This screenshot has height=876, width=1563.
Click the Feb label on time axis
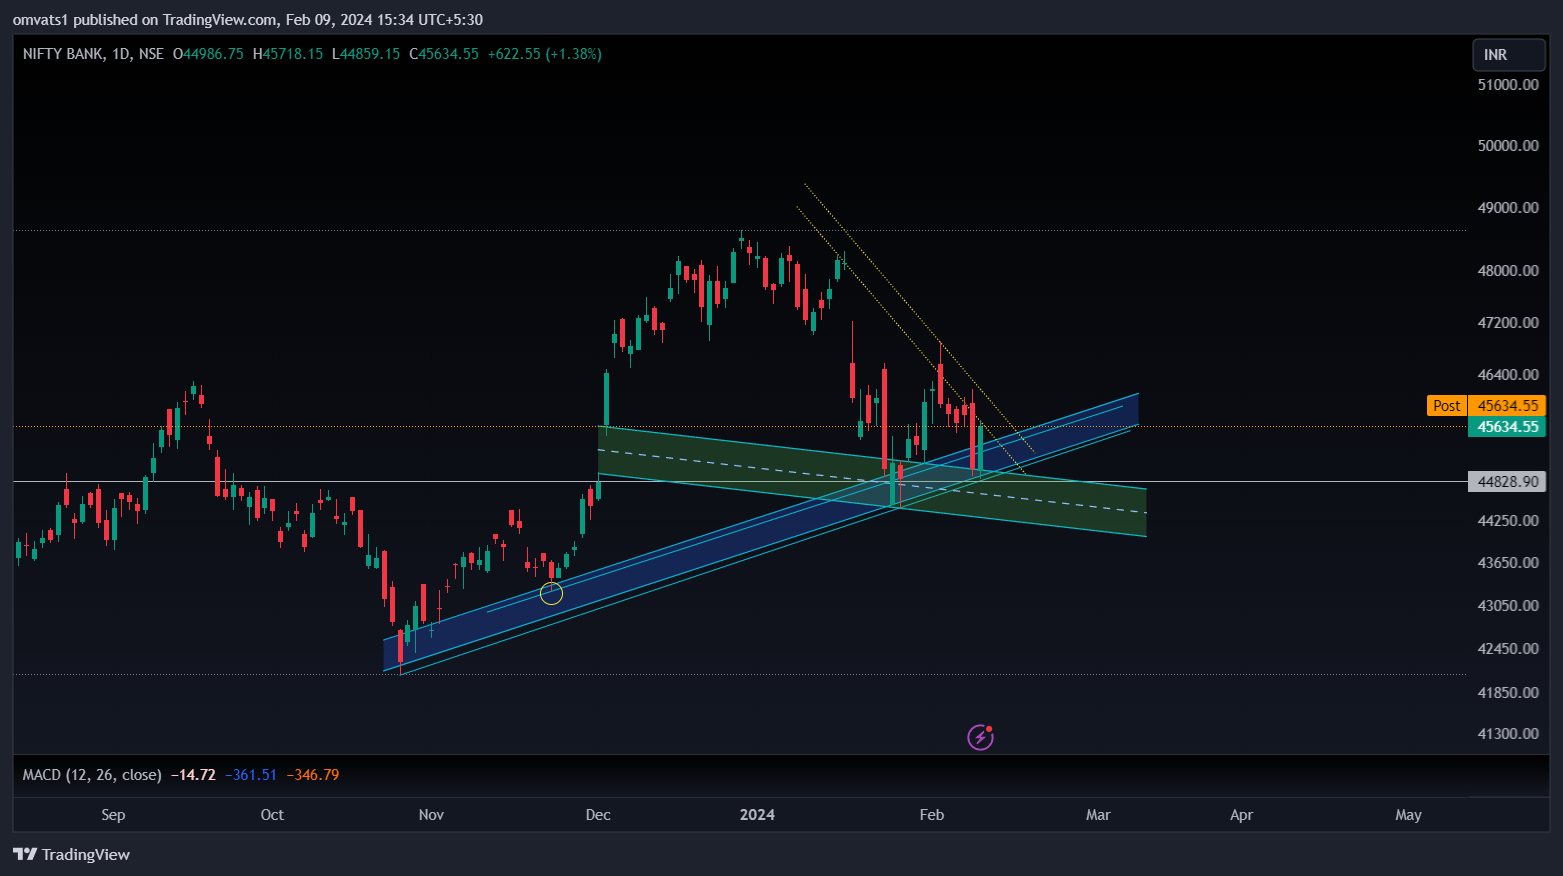click(931, 815)
